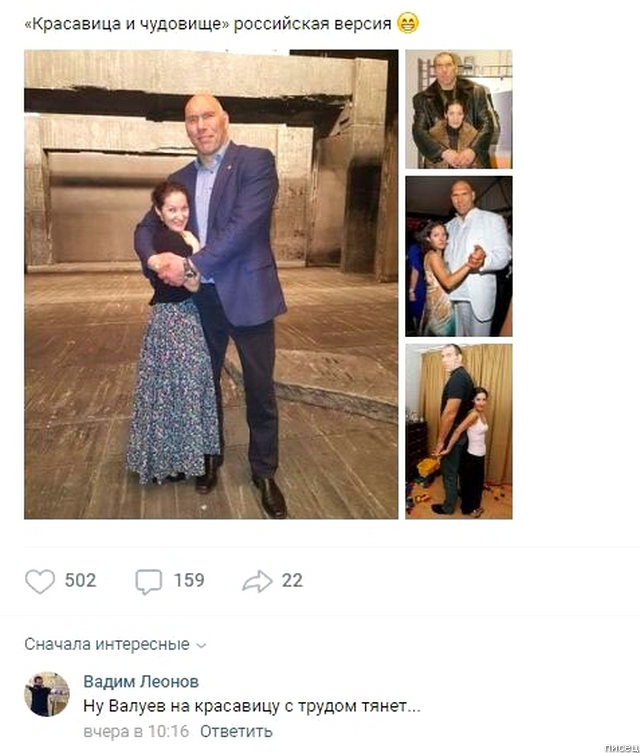
Task: Click the 502 likes counter
Action: coord(80,581)
